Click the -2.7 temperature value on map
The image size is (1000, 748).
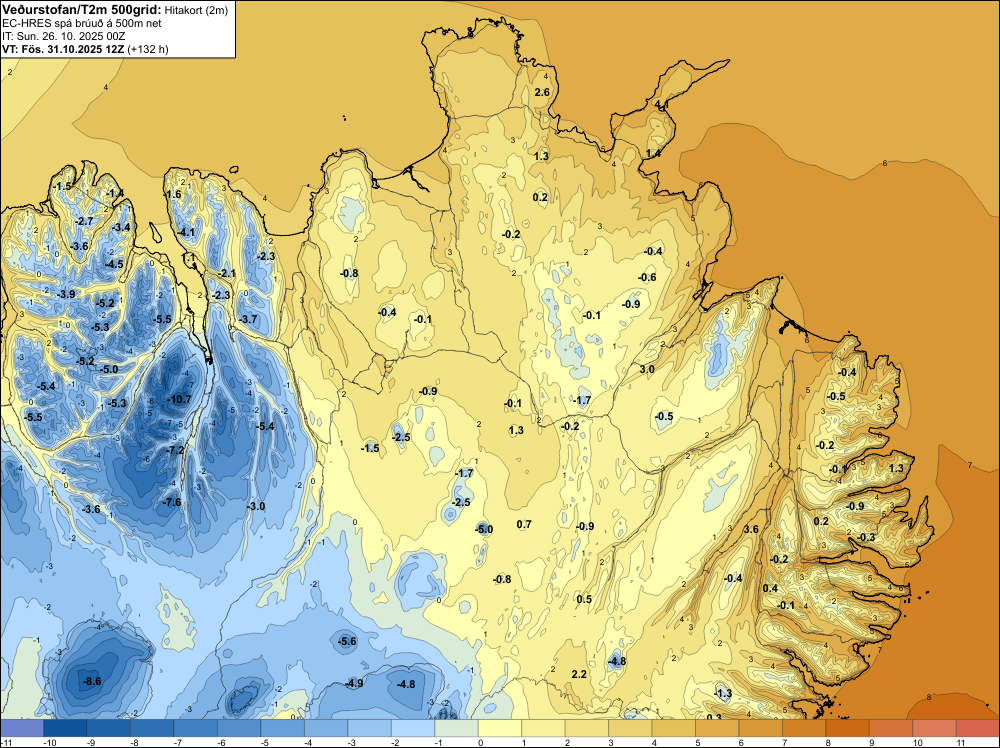(84, 221)
